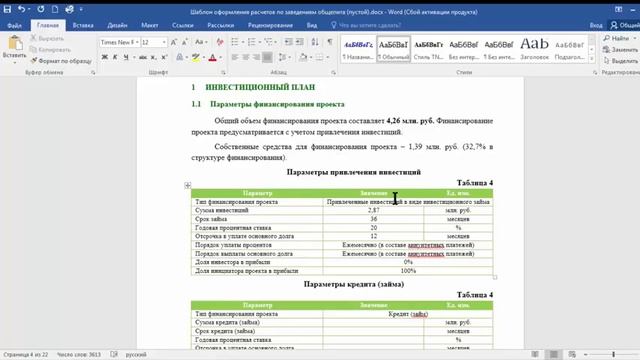Redo the last action
The height and width of the screenshot is (360, 640).
[40, 9]
